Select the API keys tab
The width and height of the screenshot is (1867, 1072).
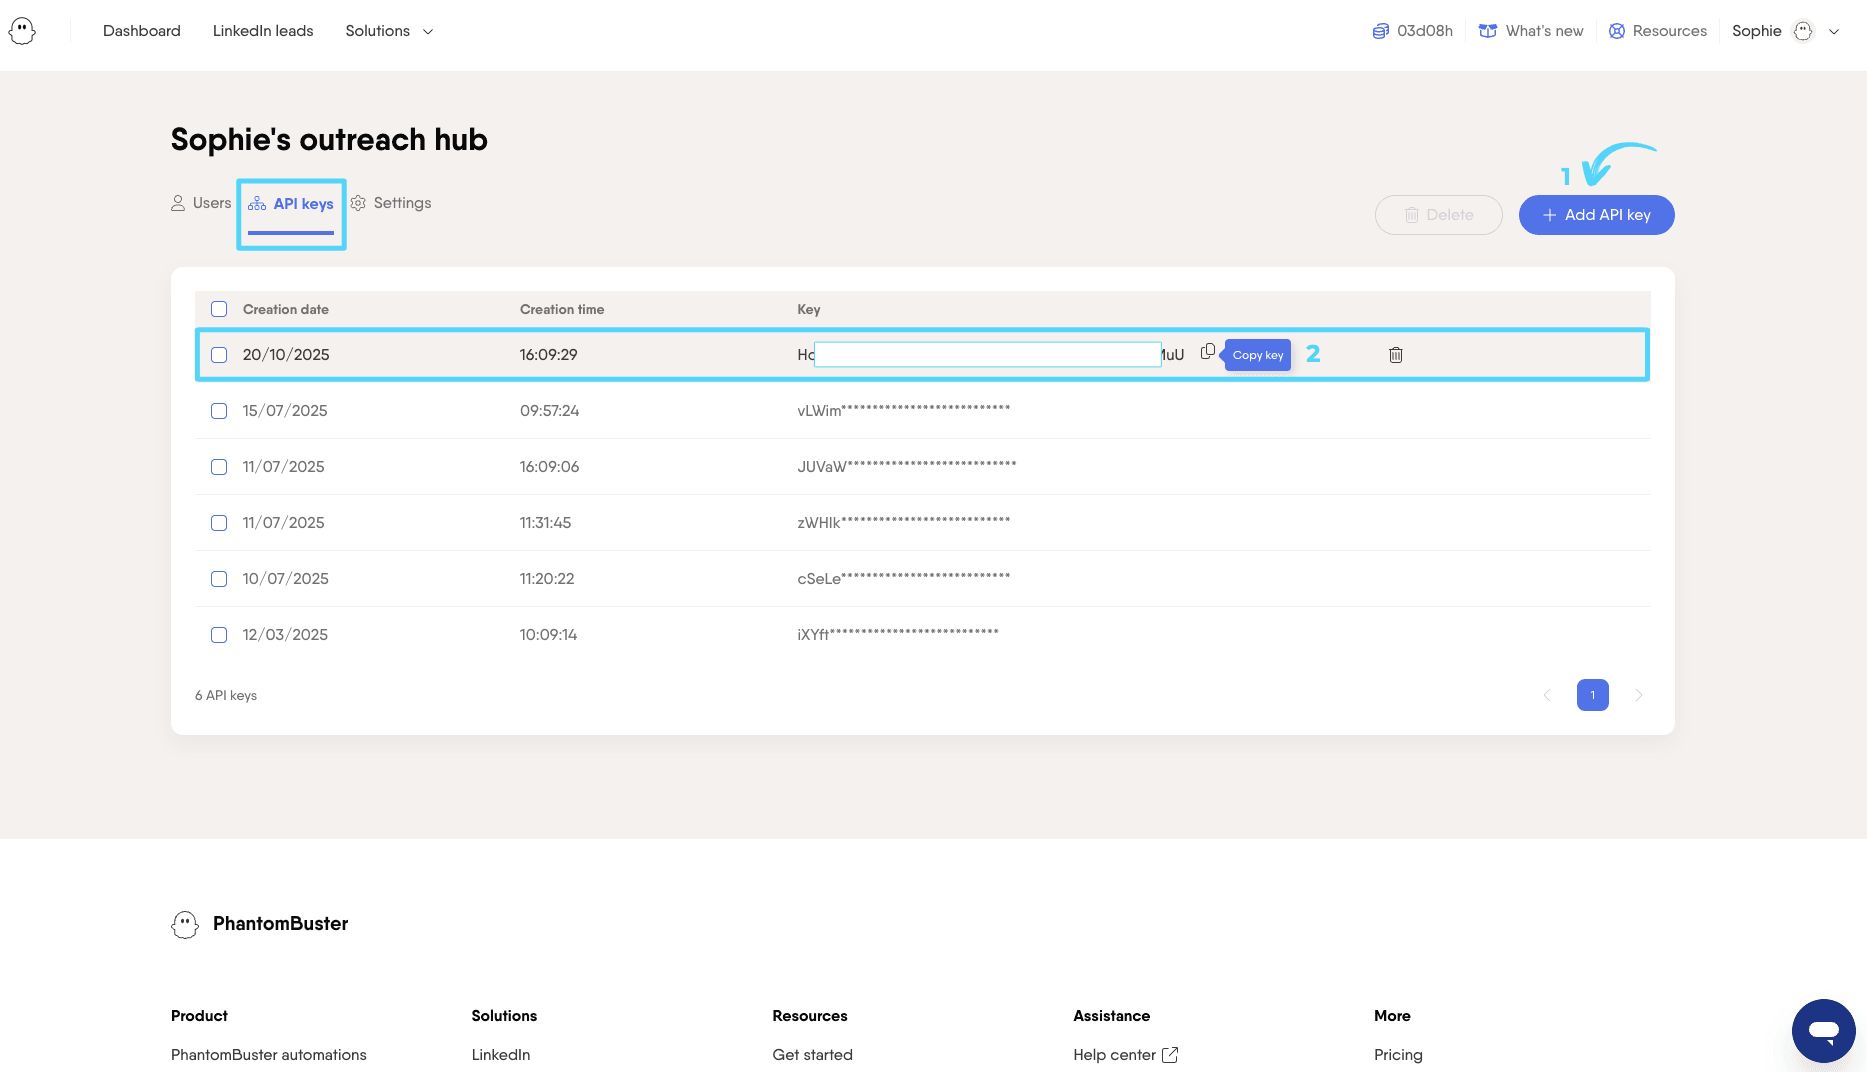[x=291, y=204]
